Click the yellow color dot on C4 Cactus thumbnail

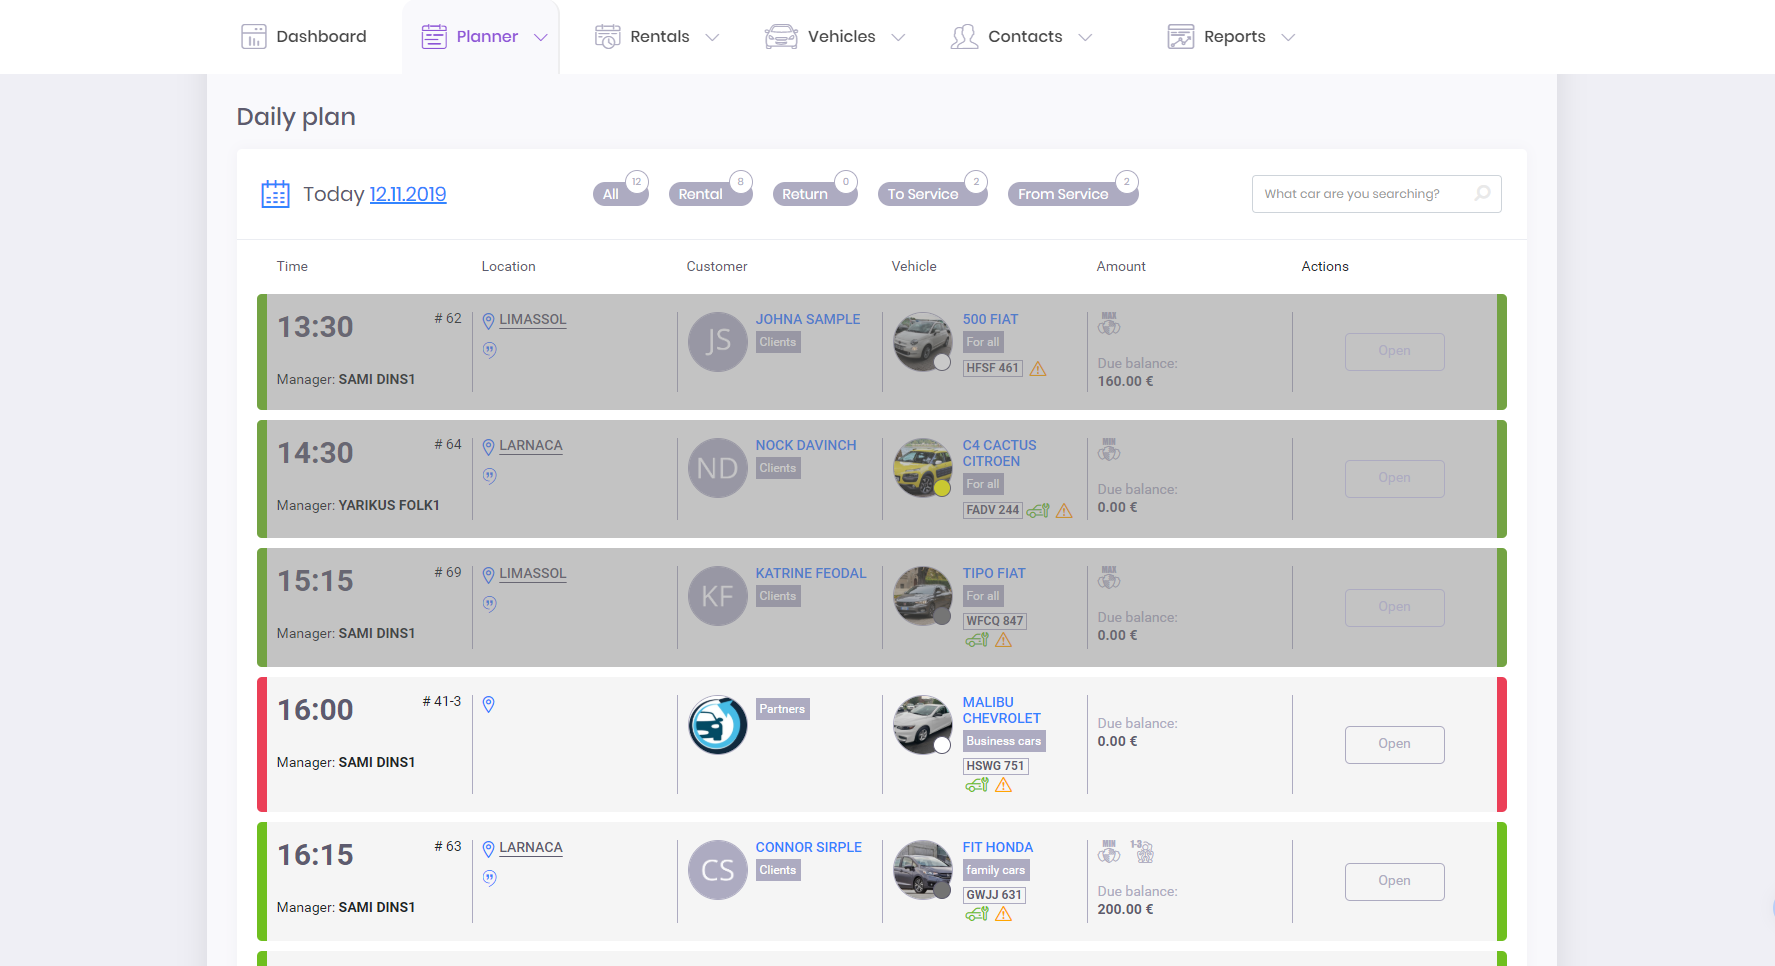[x=944, y=489]
